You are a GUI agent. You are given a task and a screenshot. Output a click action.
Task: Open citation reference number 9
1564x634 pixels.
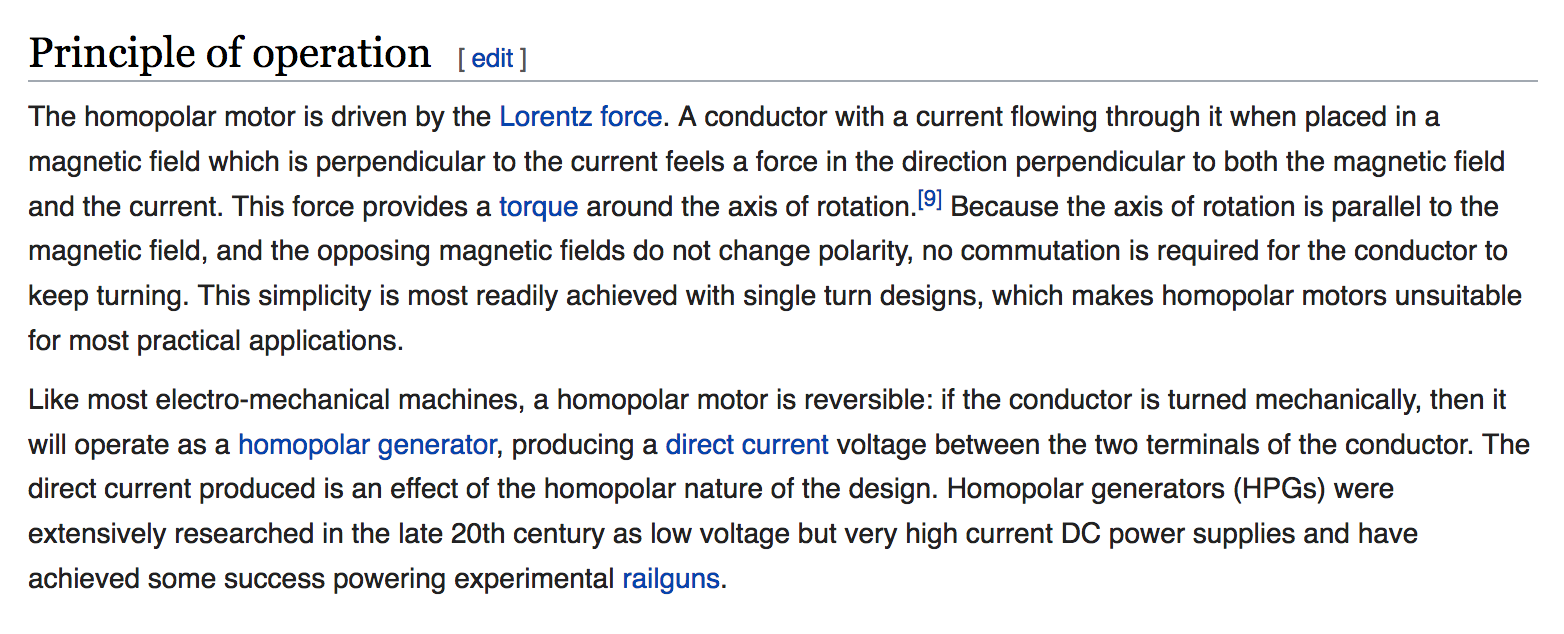point(929,200)
